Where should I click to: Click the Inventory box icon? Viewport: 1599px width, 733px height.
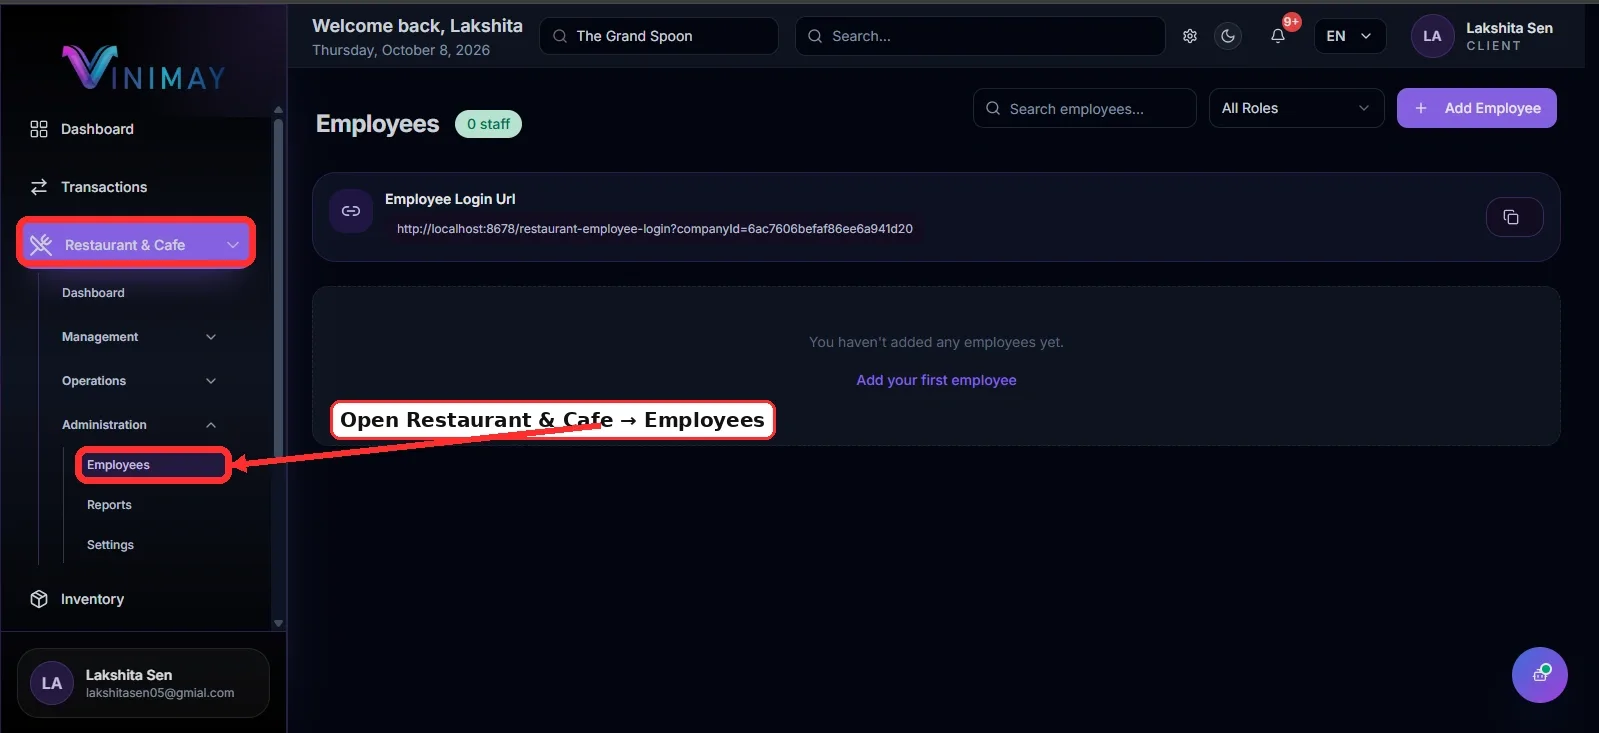click(x=39, y=599)
